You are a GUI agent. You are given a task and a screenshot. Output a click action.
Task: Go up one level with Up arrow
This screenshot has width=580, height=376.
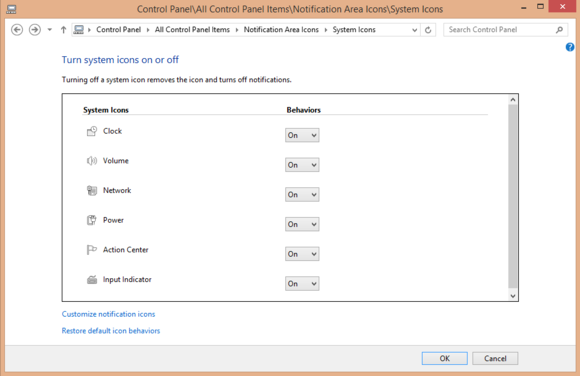pyautogui.click(x=63, y=30)
